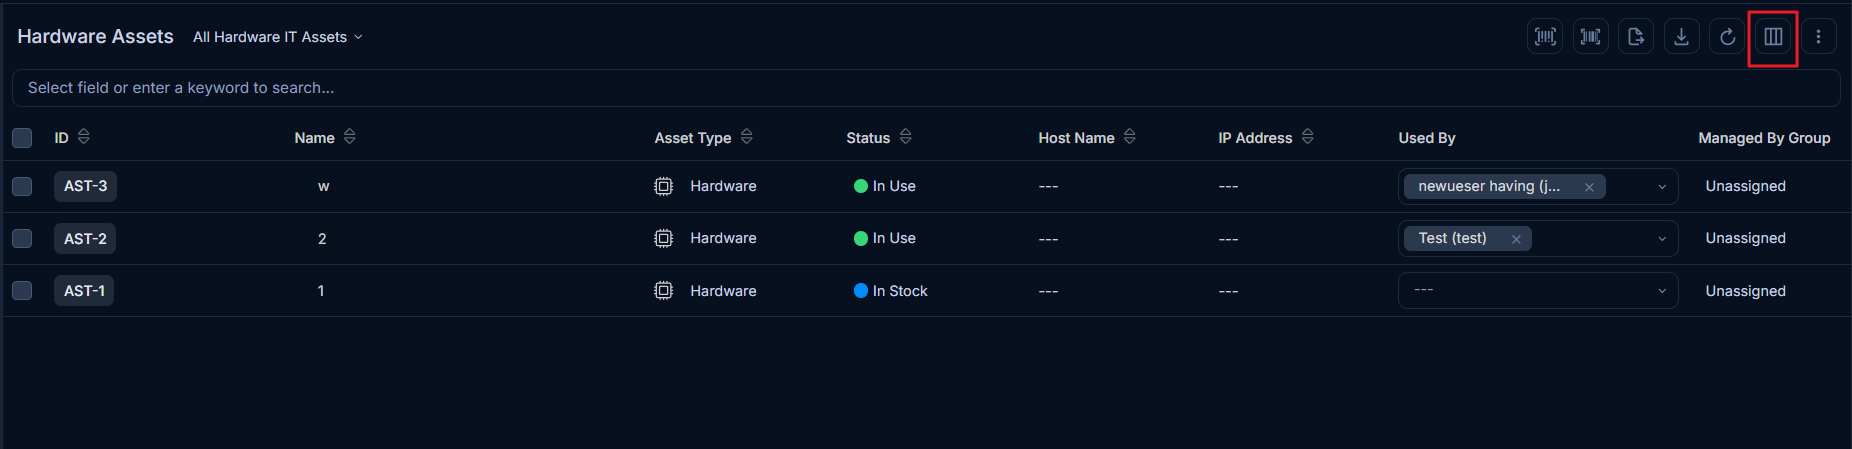Sort by IP Address column arrows
This screenshot has width=1852, height=449.
tap(1308, 136)
